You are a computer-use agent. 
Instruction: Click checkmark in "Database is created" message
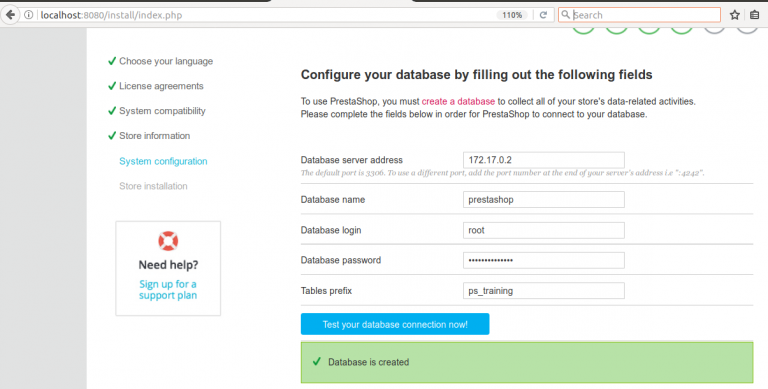(317, 362)
